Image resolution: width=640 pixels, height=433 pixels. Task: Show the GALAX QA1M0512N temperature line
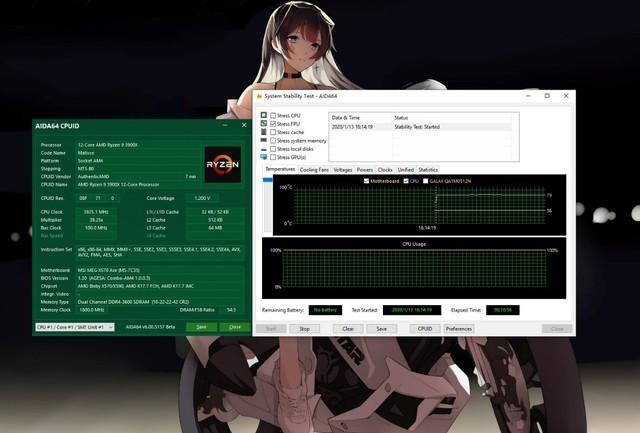(x=425, y=181)
